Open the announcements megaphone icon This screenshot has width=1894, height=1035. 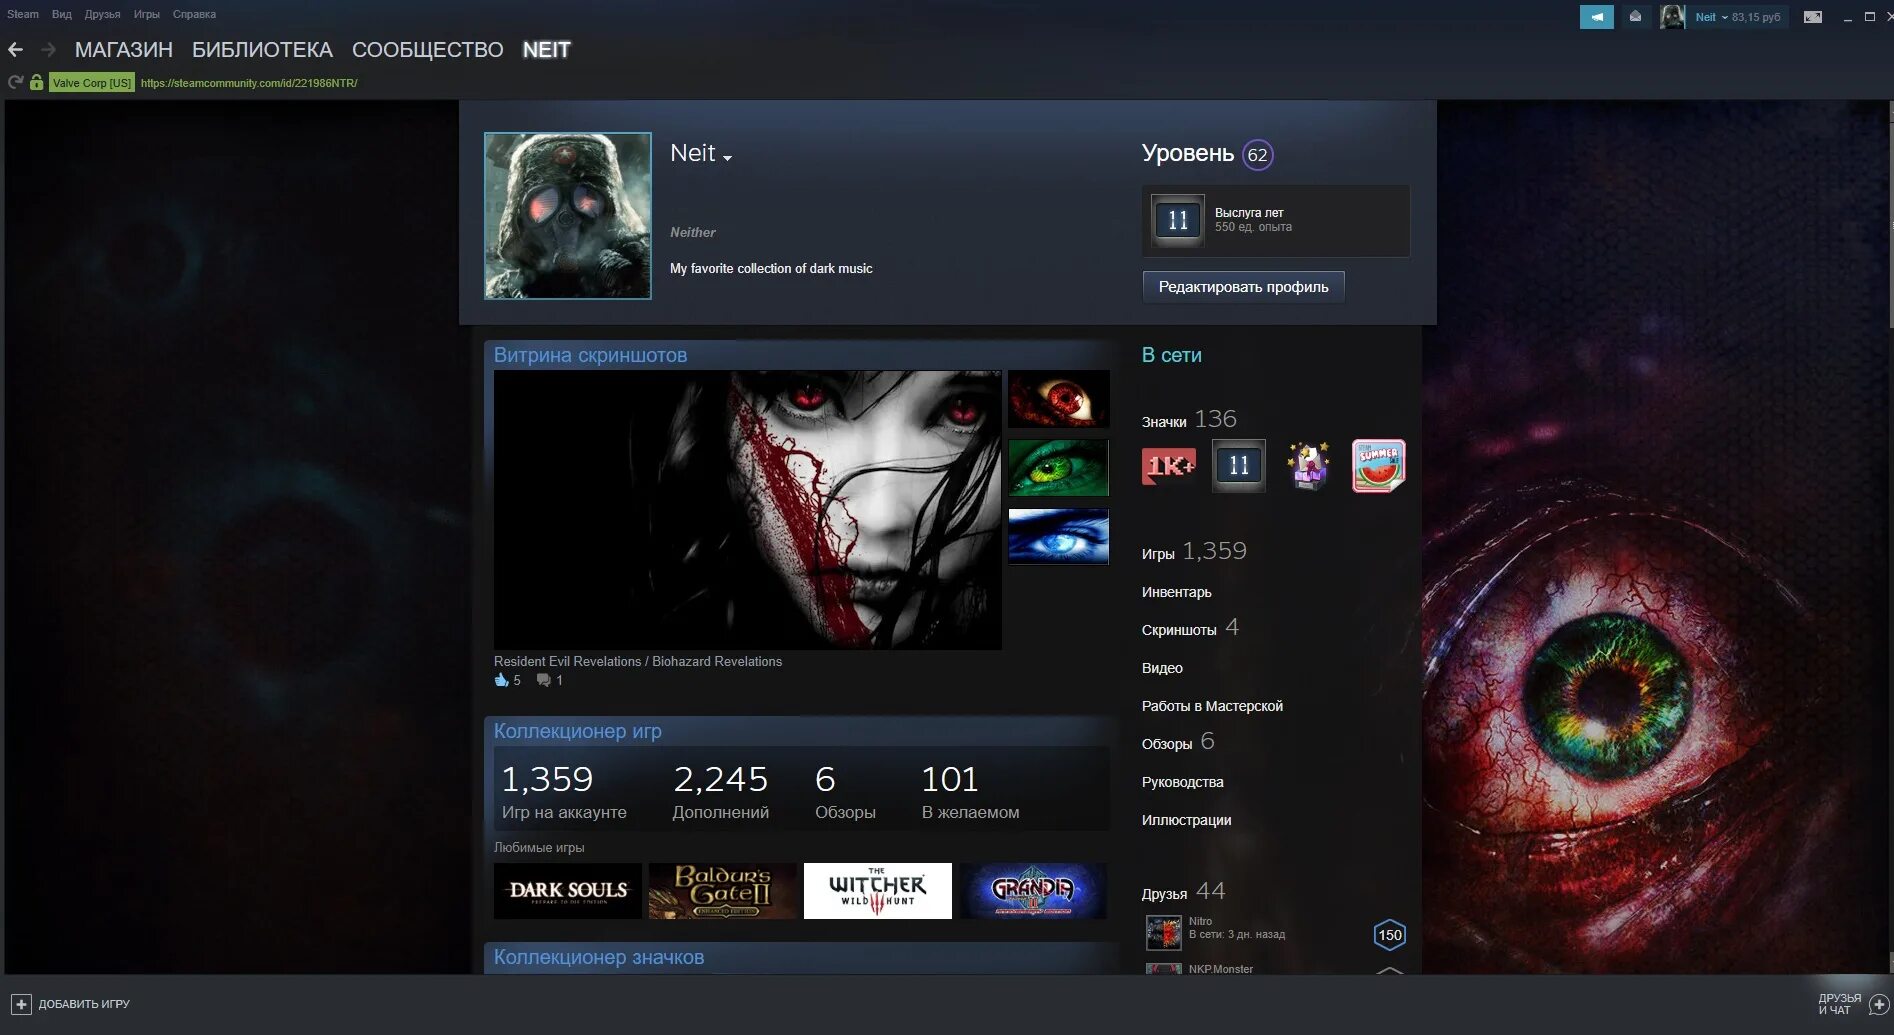(x=1596, y=17)
